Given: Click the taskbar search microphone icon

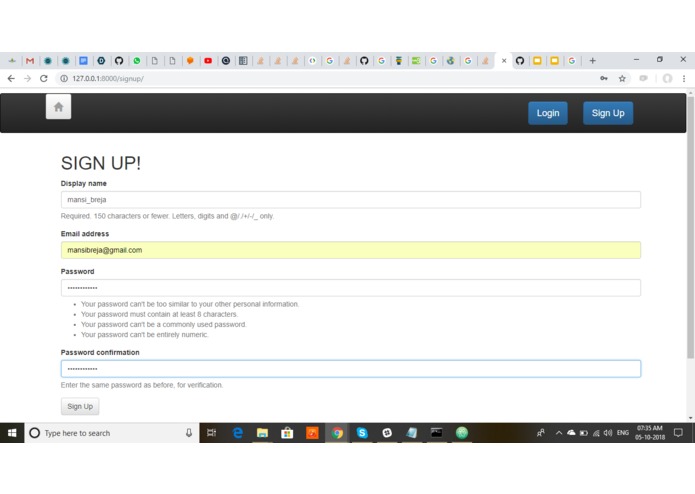Looking at the screenshot, I should (x=189, y=433).
